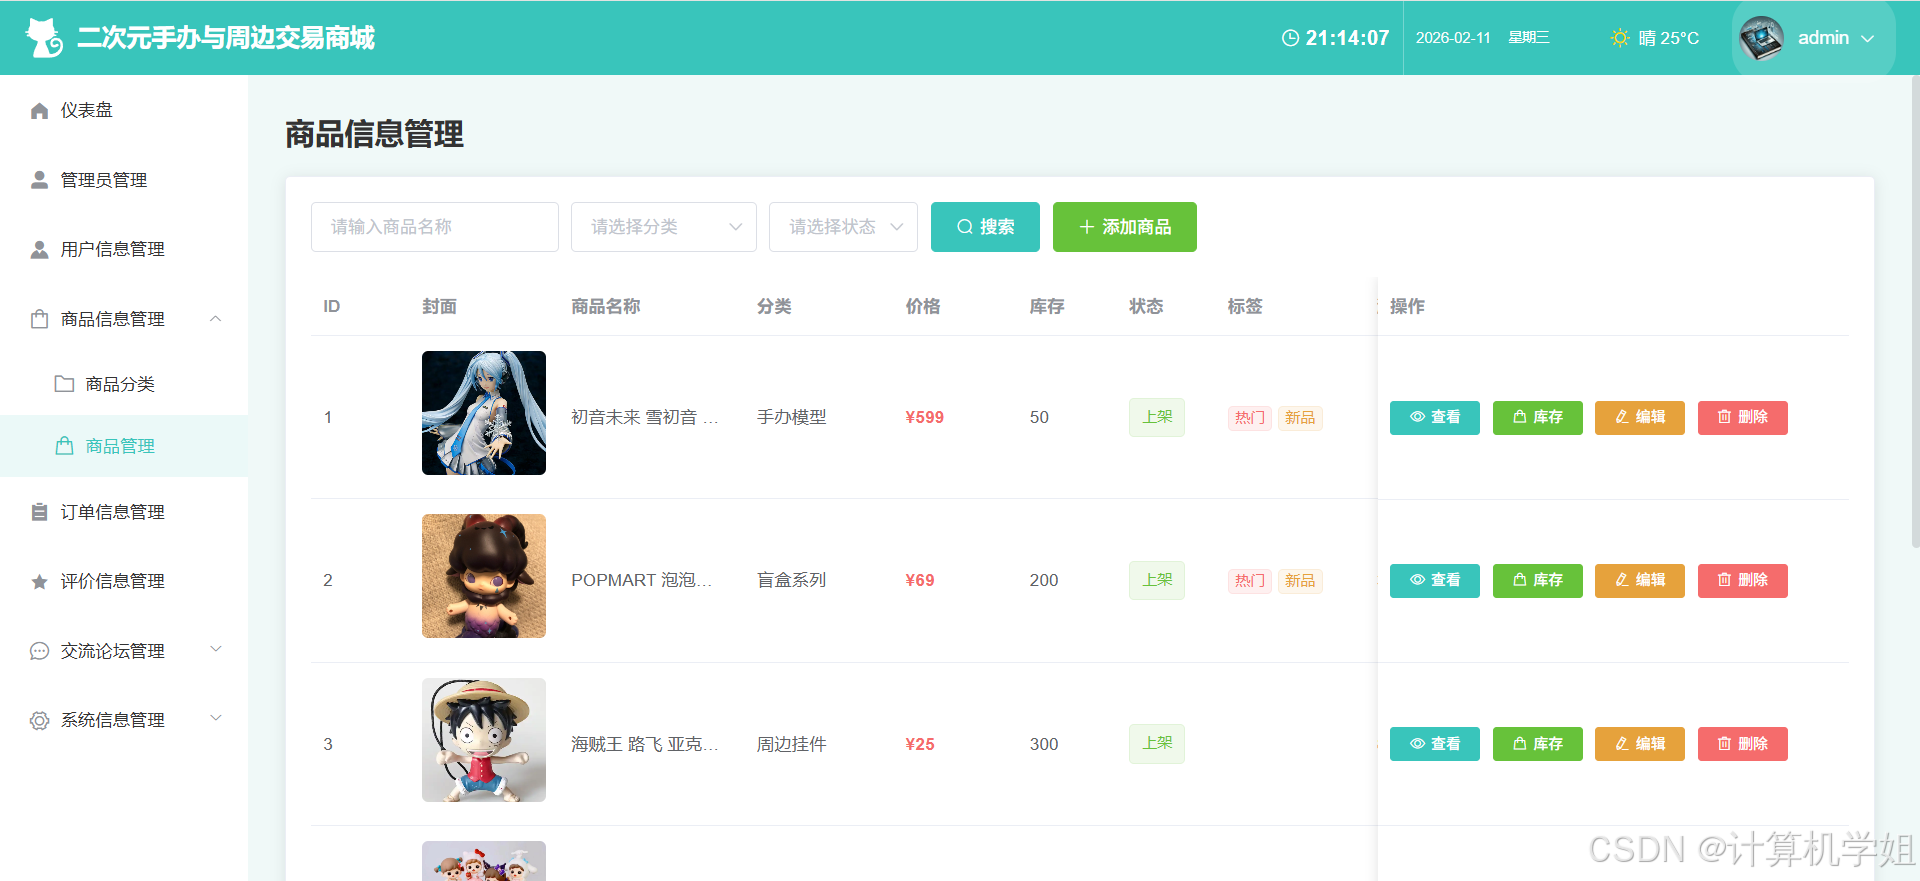Open 用户信息管理 menu item
1920x881 pixels.
coord(124,249)
